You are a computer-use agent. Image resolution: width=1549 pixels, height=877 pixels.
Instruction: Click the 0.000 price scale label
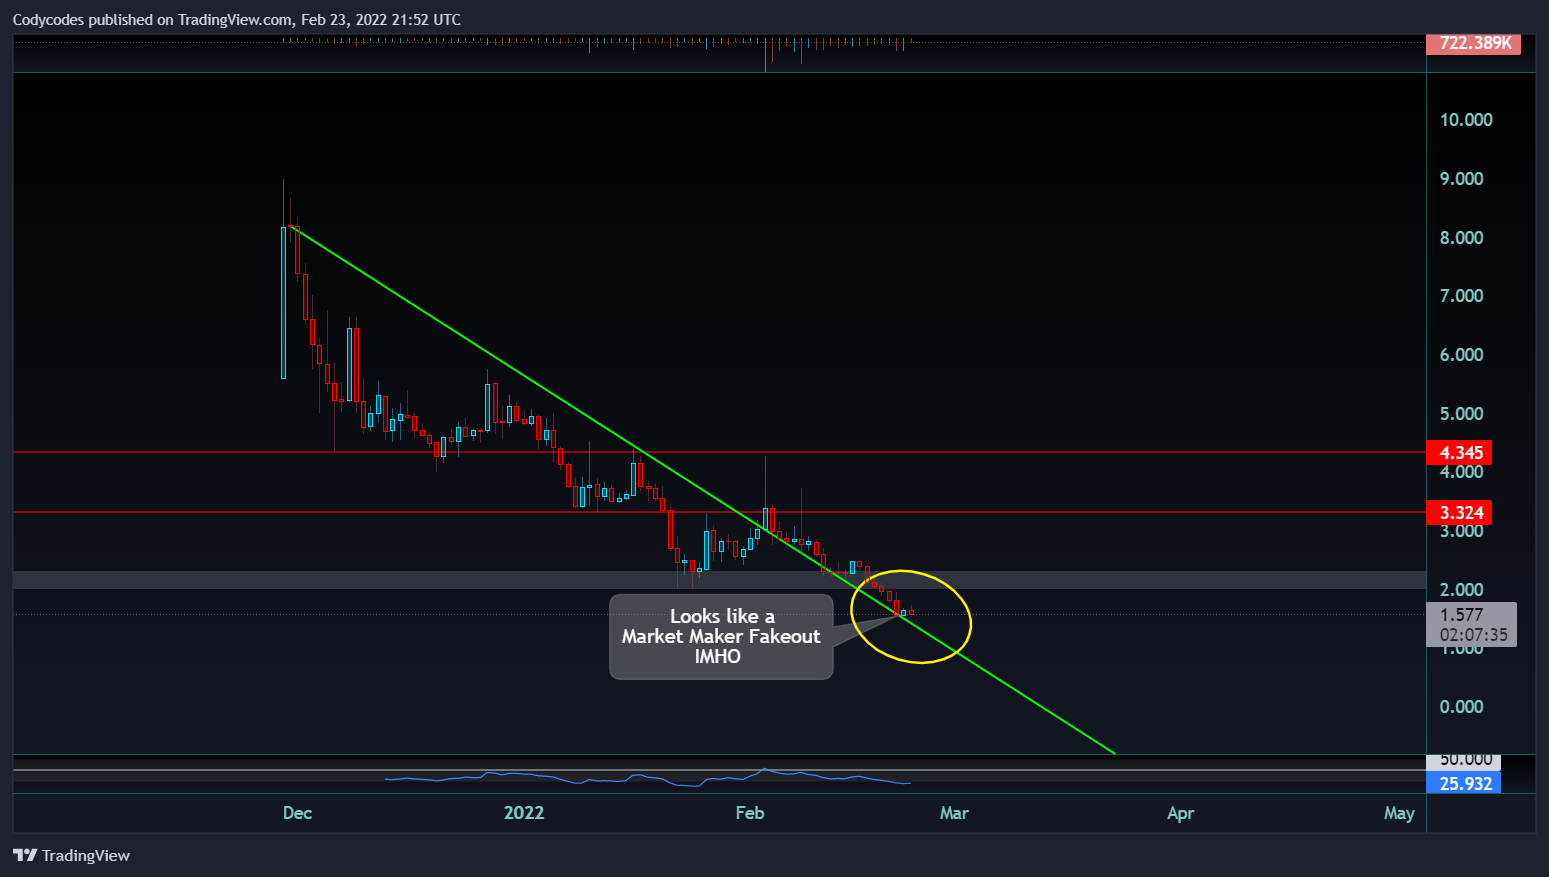tap(1462, 707)
